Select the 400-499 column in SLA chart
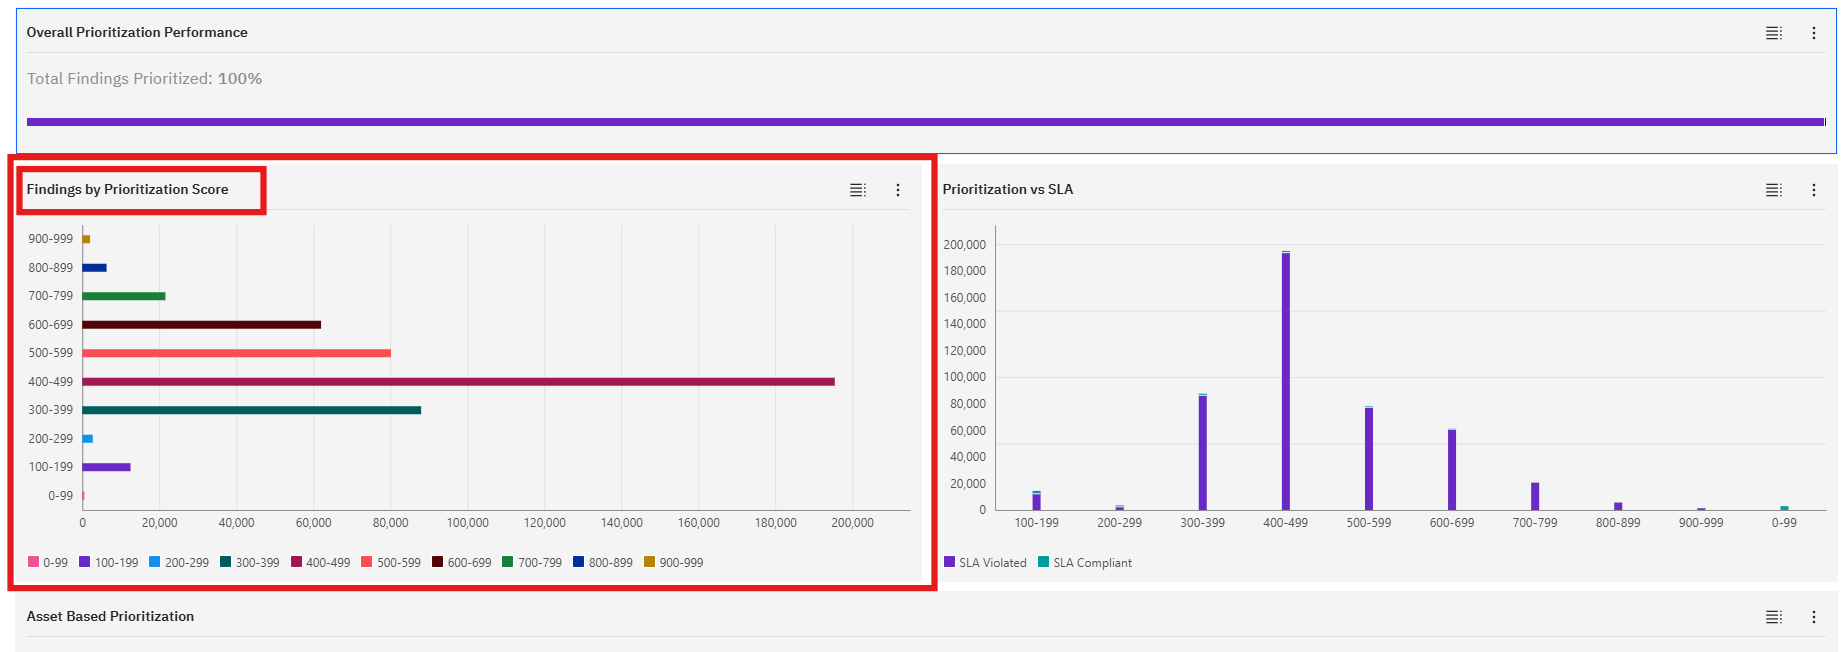The height and width of the screenshot is (652, 1847). tap(1286, 381)
